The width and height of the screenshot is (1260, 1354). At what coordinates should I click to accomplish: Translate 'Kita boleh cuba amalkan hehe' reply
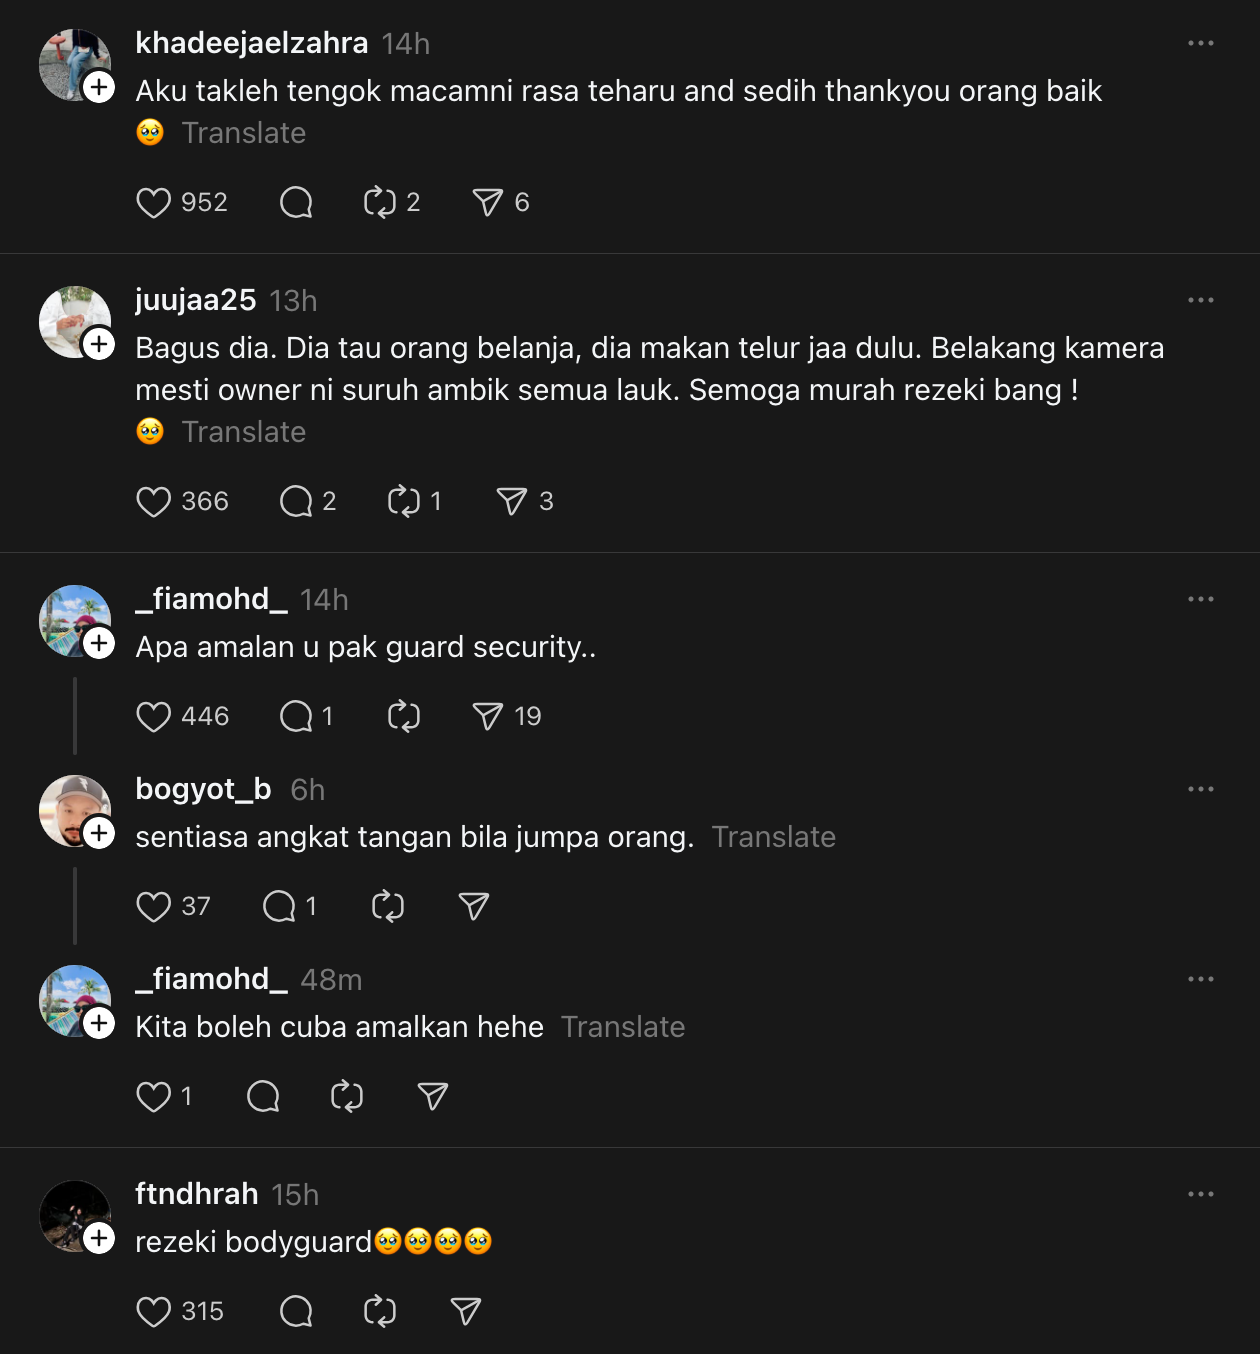[x=622, y=1027]
